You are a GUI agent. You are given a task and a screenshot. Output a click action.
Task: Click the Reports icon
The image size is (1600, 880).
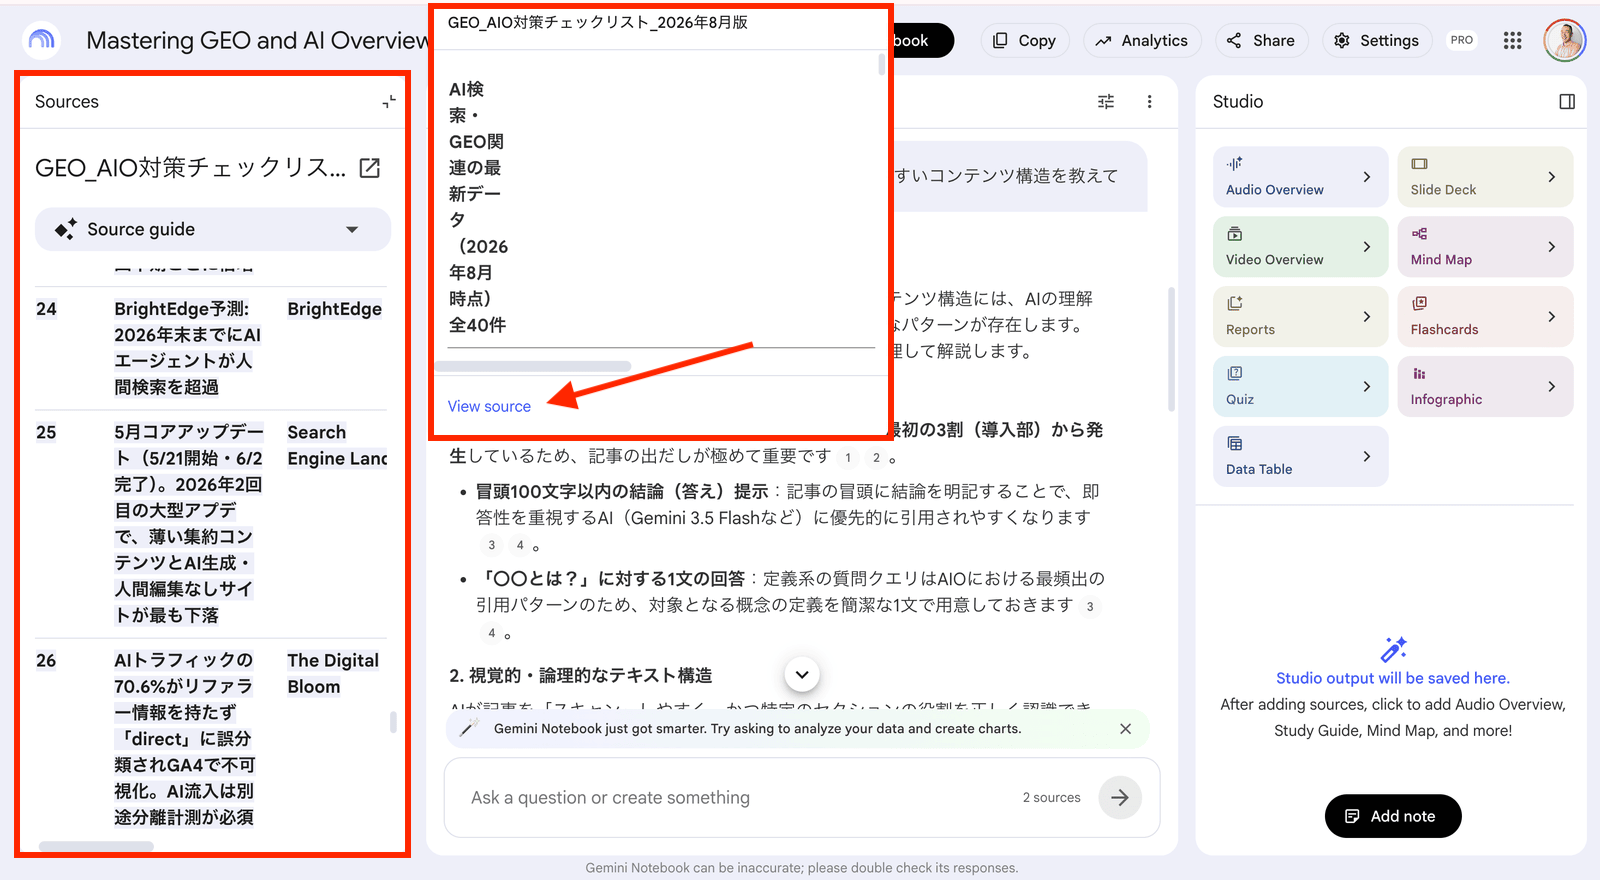pyautogui.click(x=1235, y=304)
